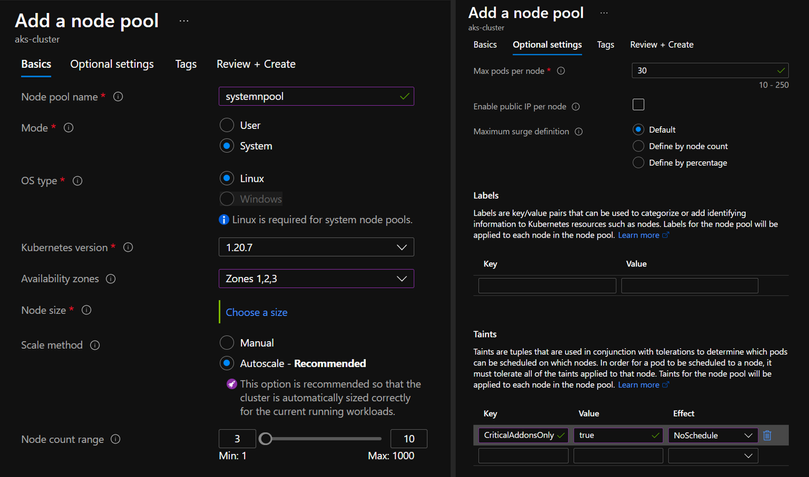The height and width of the screenshot is (477, 809).
Task: Select Autoscale - Recommended option
Action: (226, 364)
